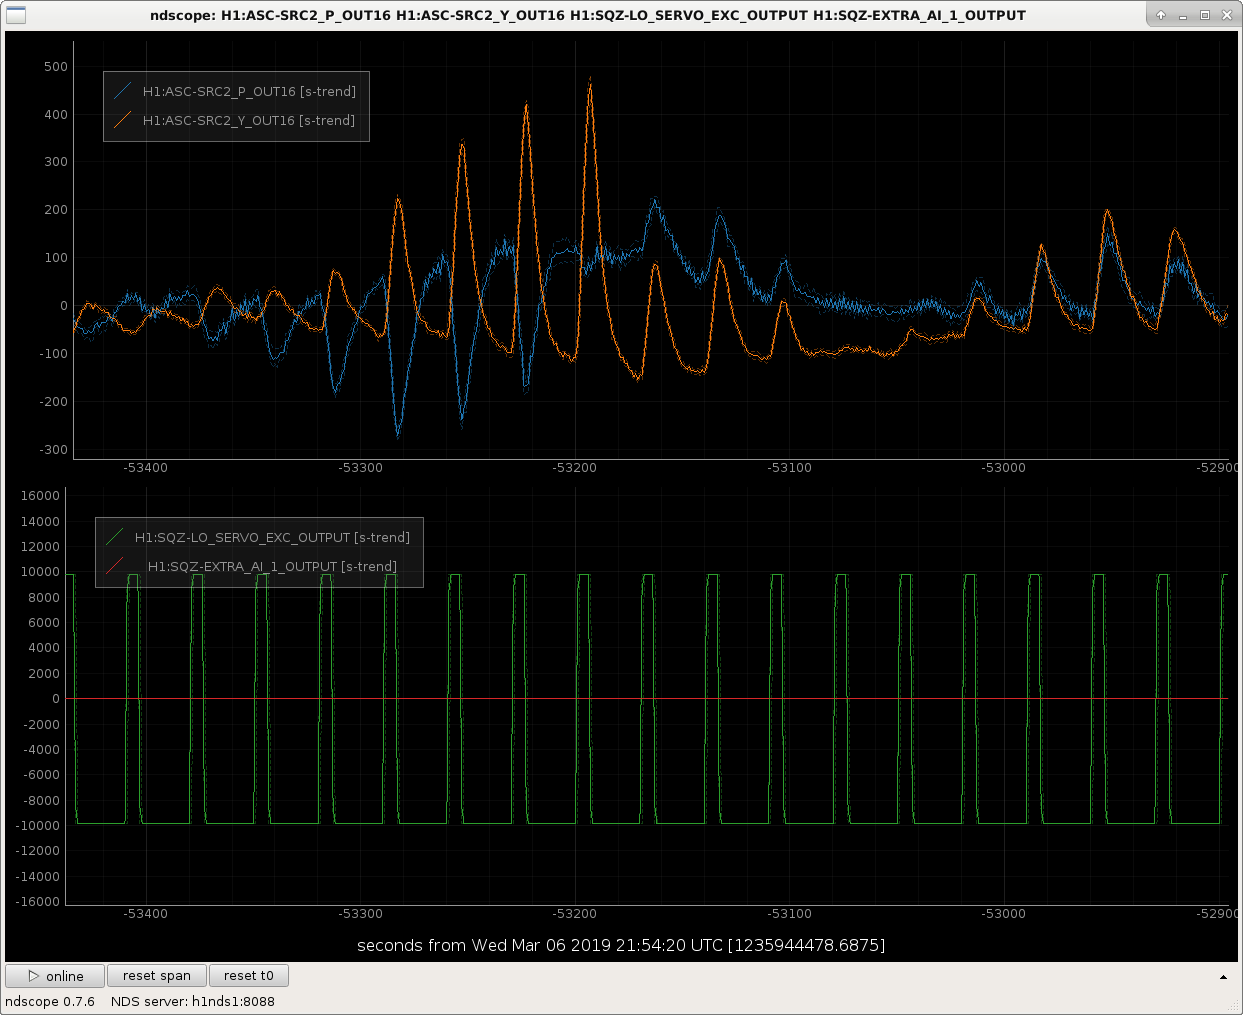The image size is (1243, 1015).
Task: Click green line sample for LO_SERVO_EXC_OUTPUT
Action: click(x=115, y=537)
